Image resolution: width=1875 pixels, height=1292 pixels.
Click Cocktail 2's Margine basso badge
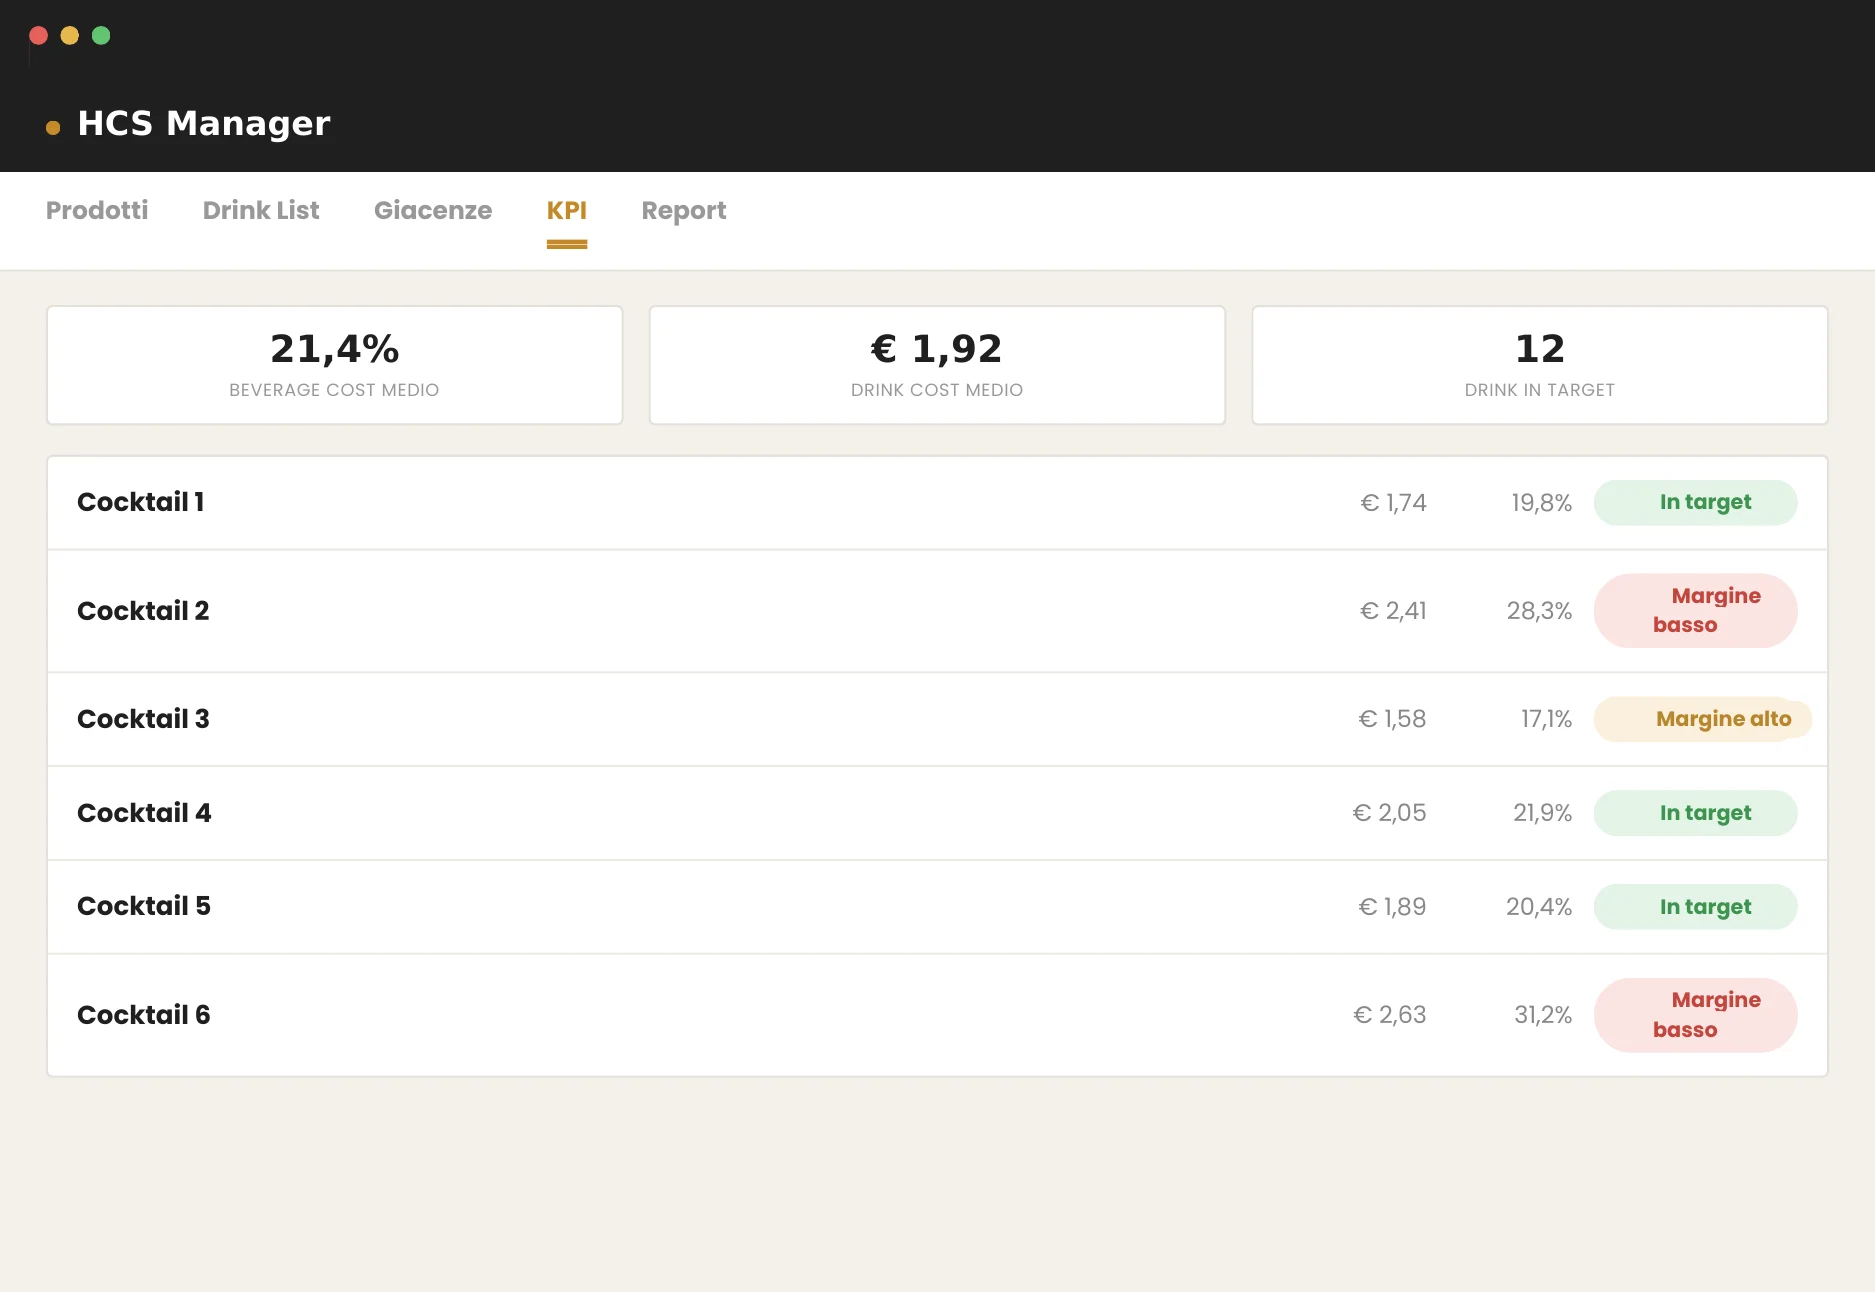[1696, 611]
